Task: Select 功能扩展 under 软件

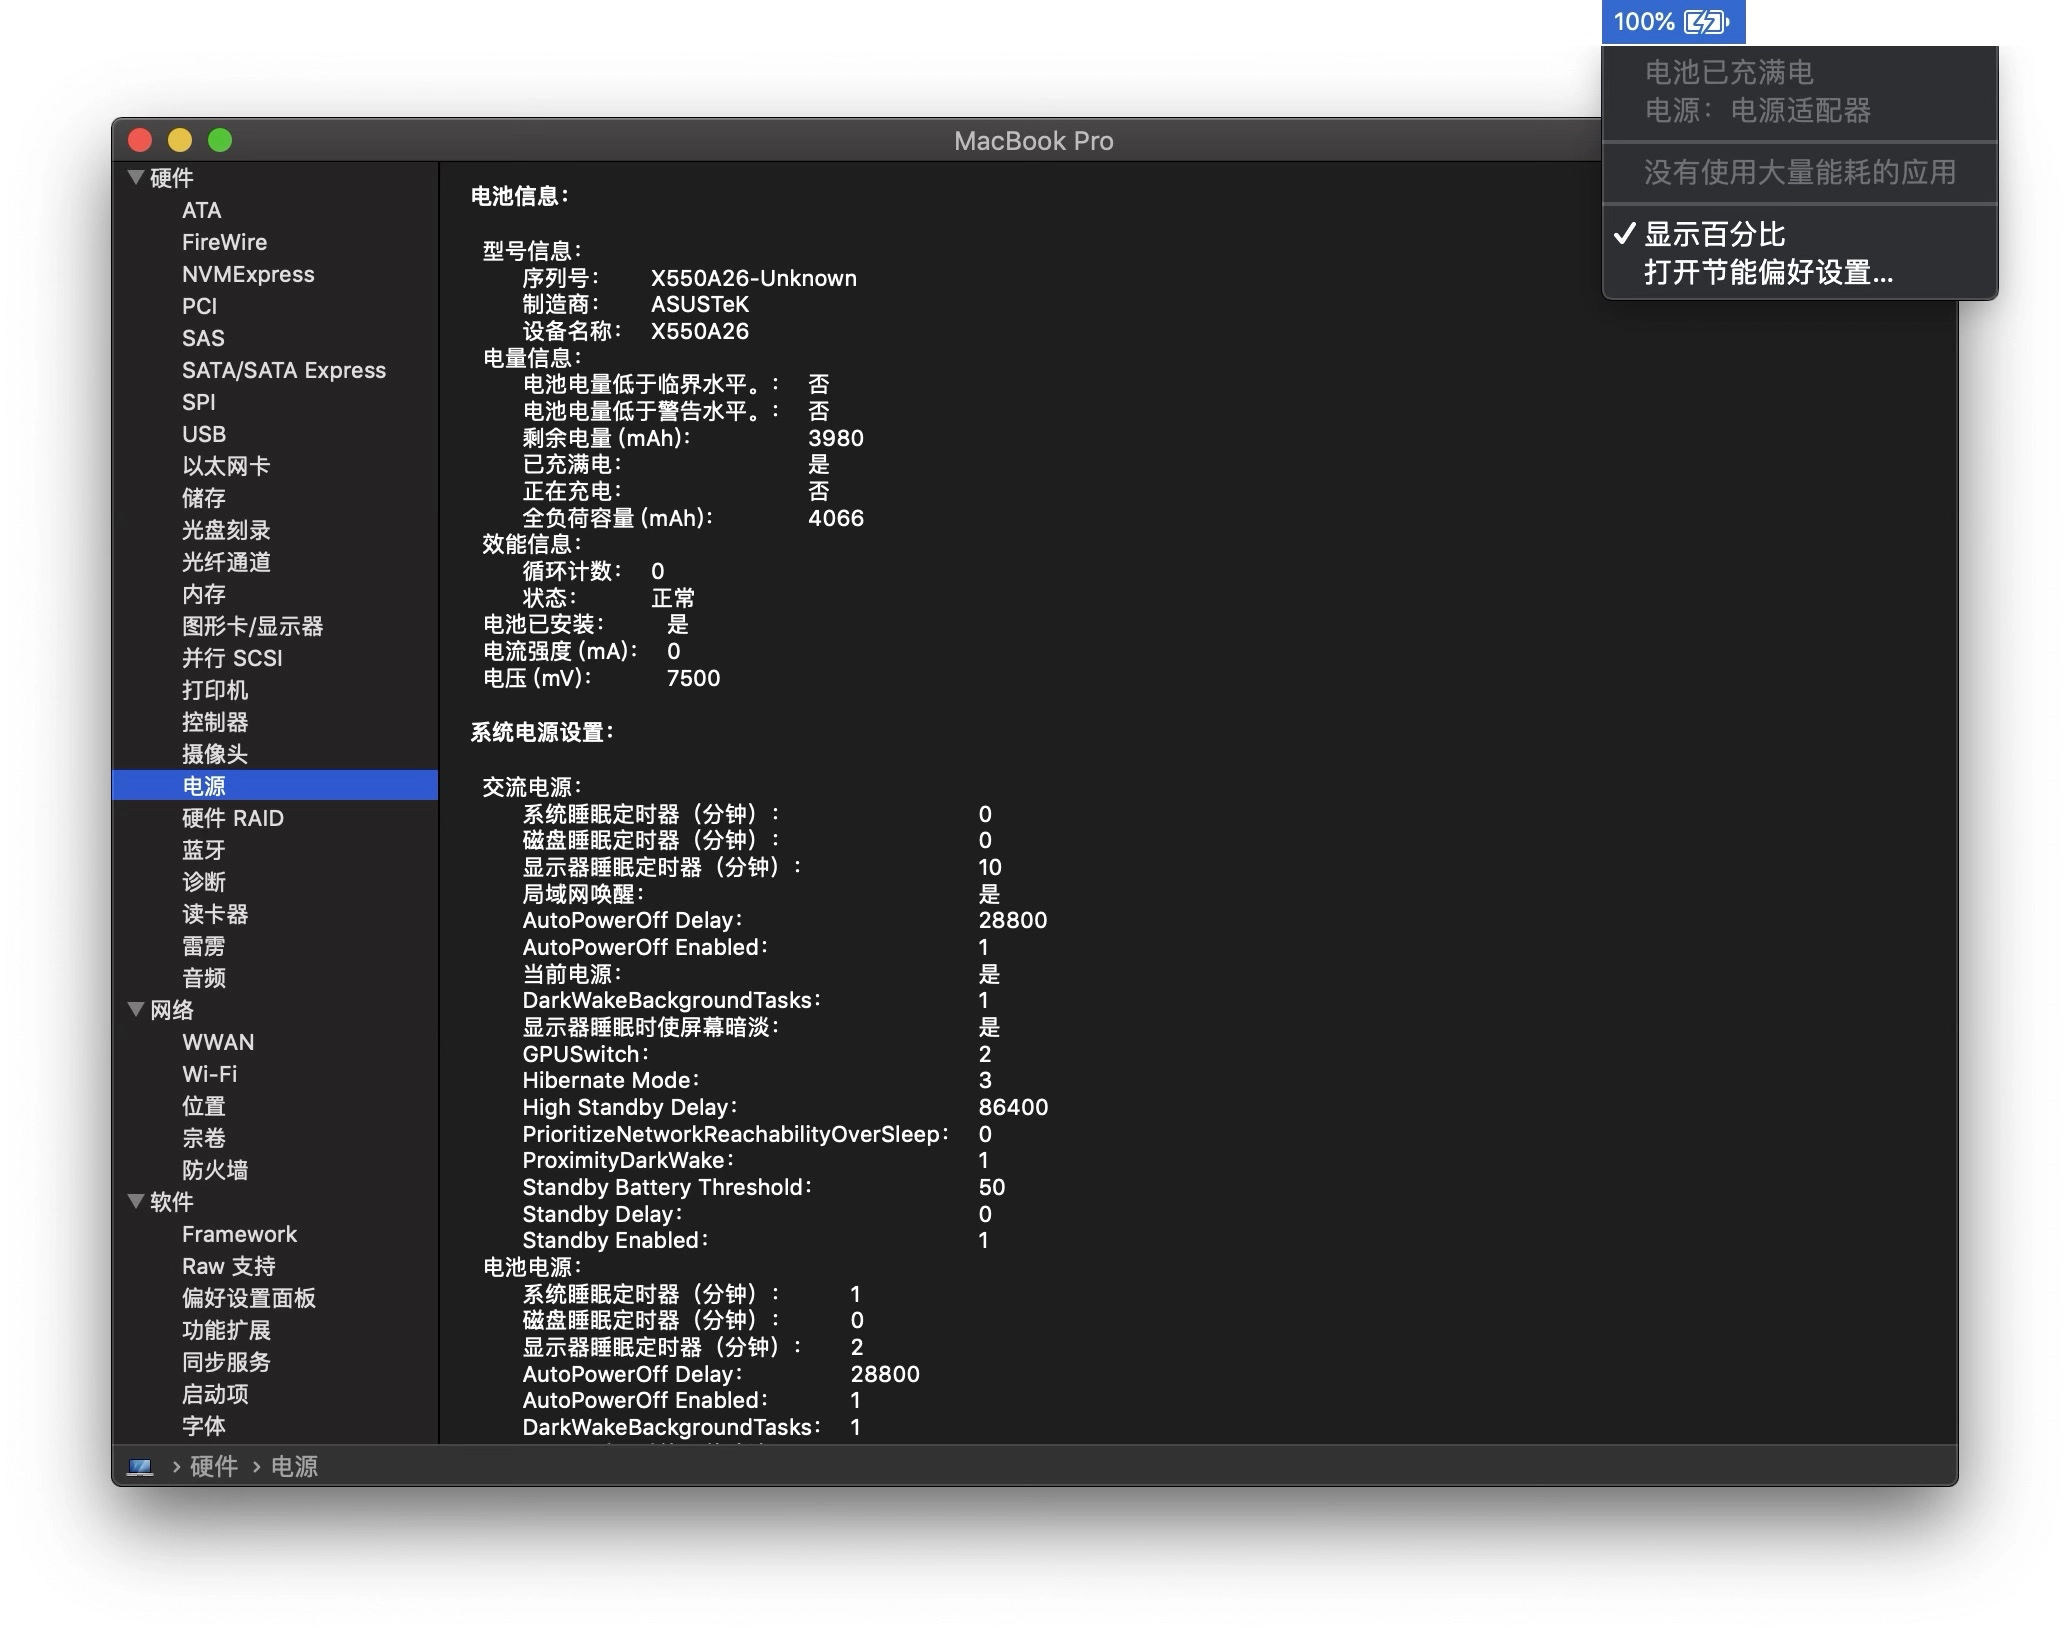Action: [226, 1330]
